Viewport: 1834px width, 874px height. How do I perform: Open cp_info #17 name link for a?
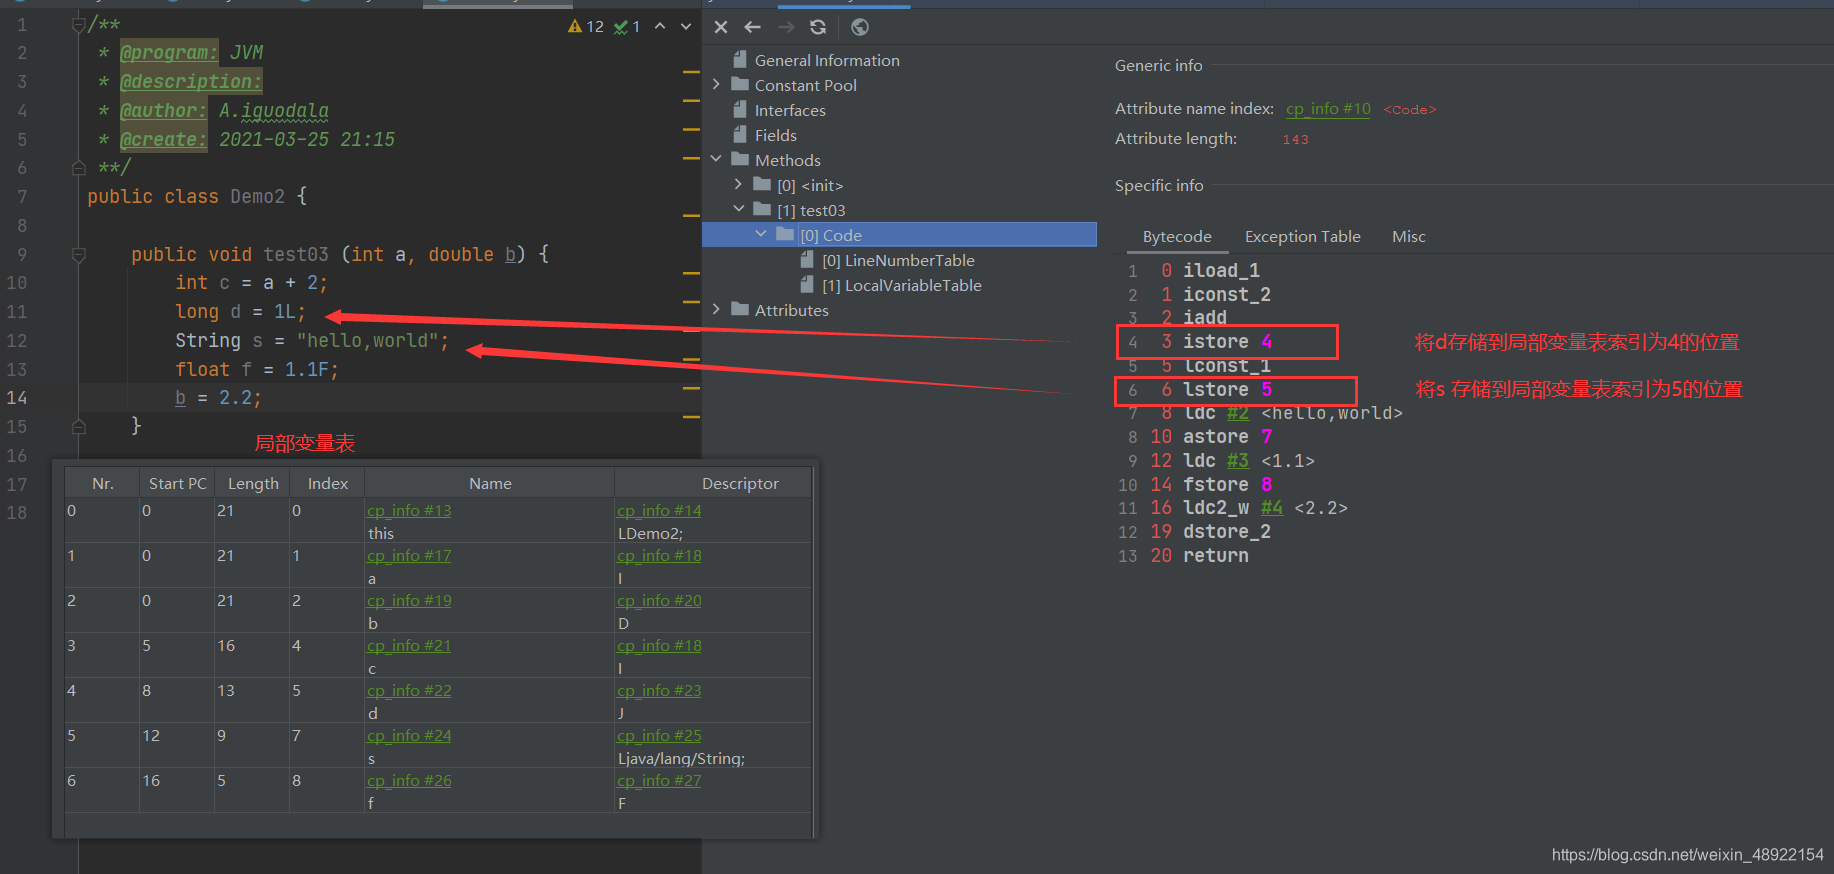coord(409,556)
